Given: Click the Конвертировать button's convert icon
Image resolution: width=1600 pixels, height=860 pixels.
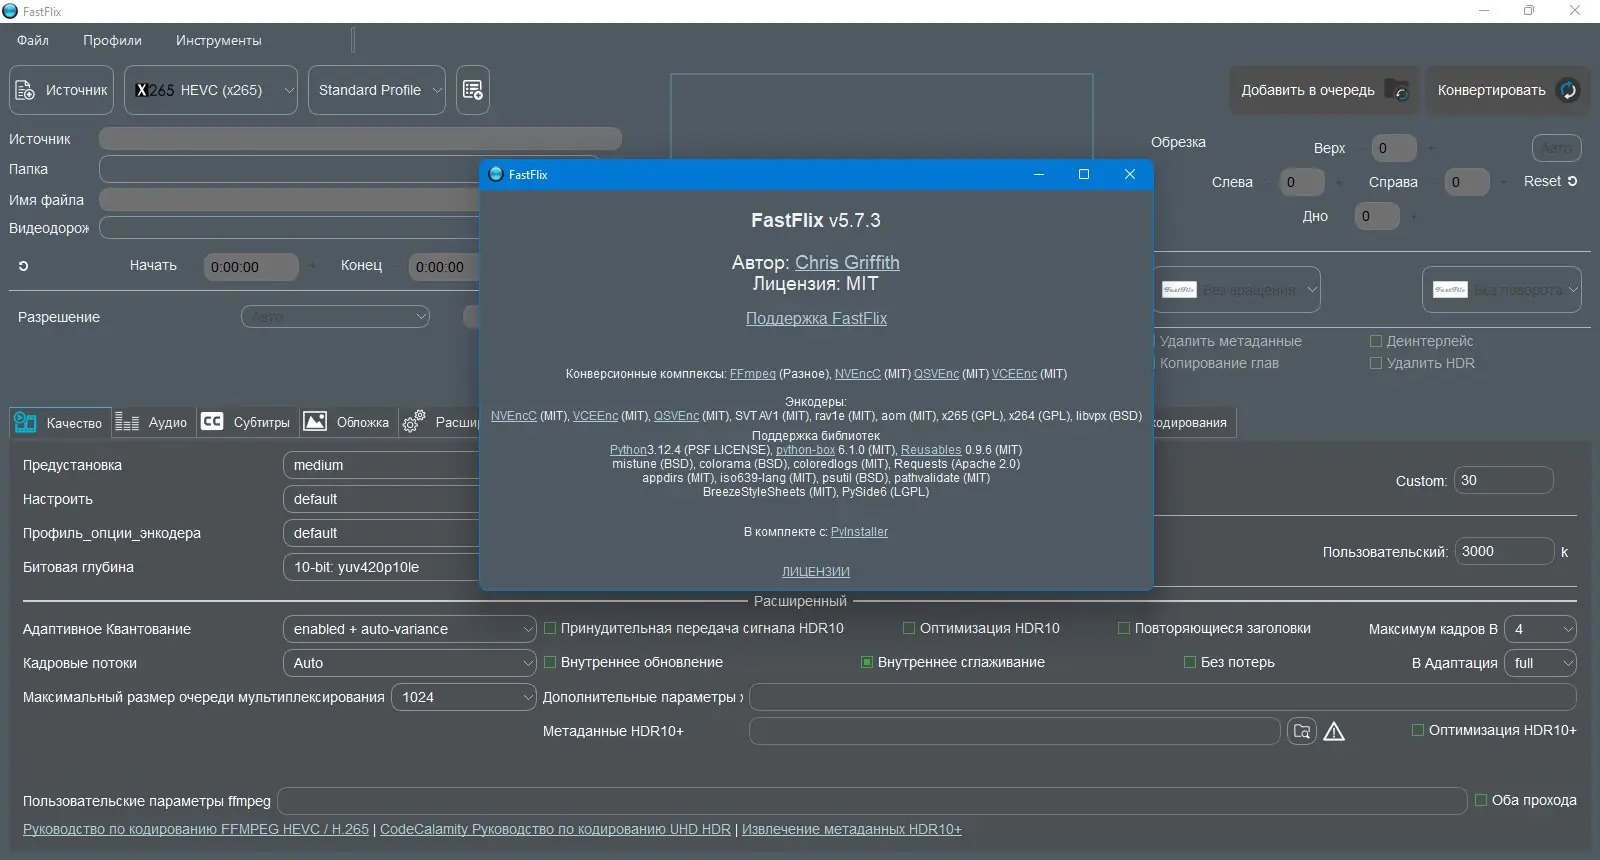Looking at the screenshot, I should tap(1568, 90).
